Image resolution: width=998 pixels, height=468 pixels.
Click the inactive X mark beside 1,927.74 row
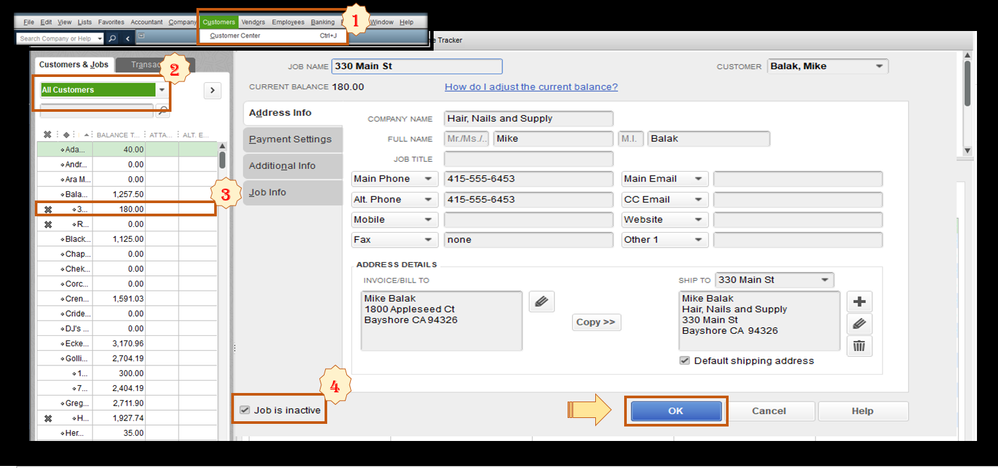[47, 418]
